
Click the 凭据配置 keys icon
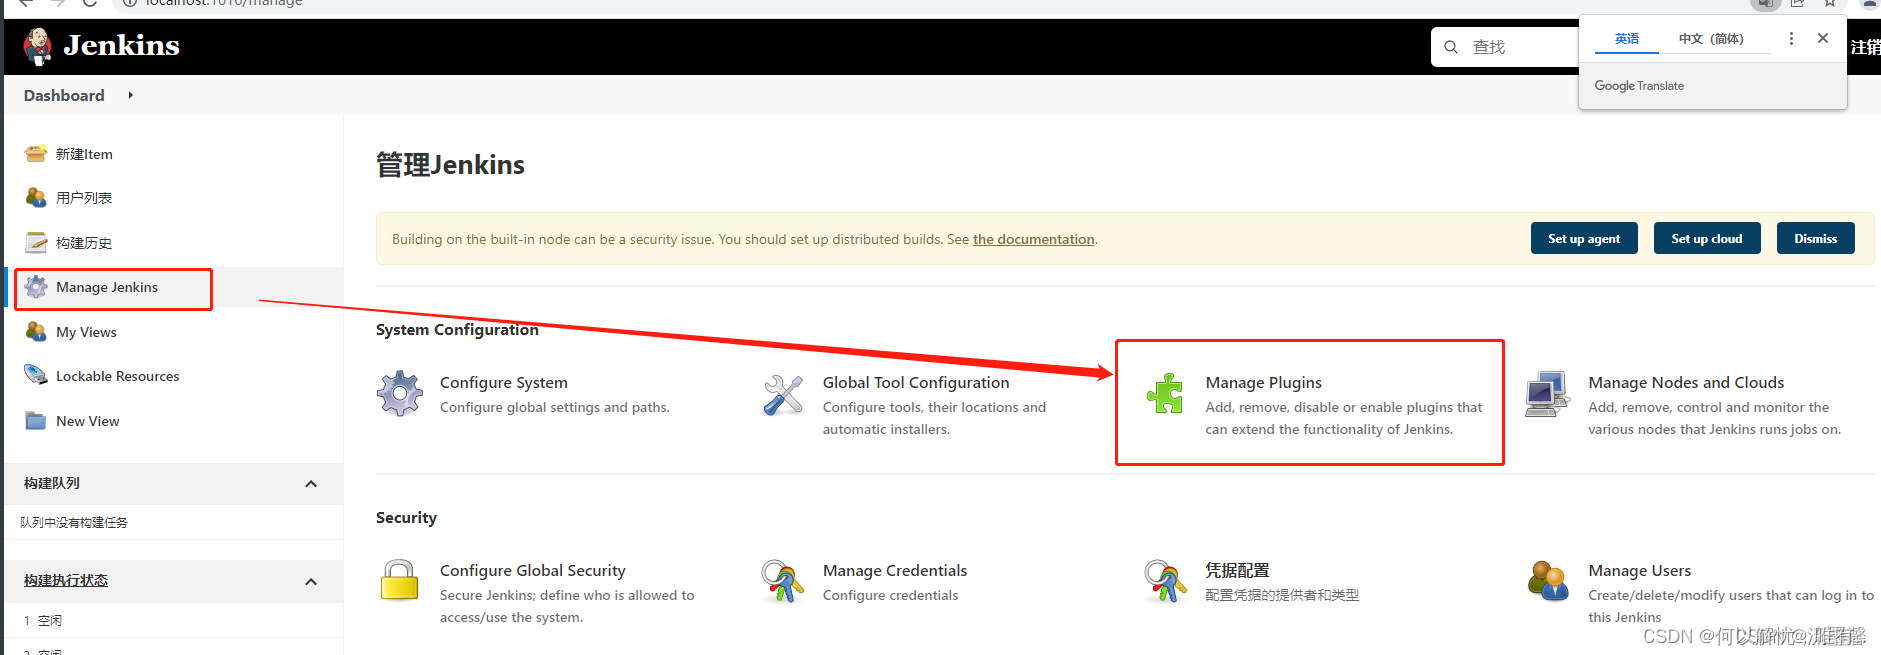[1166, 581]
